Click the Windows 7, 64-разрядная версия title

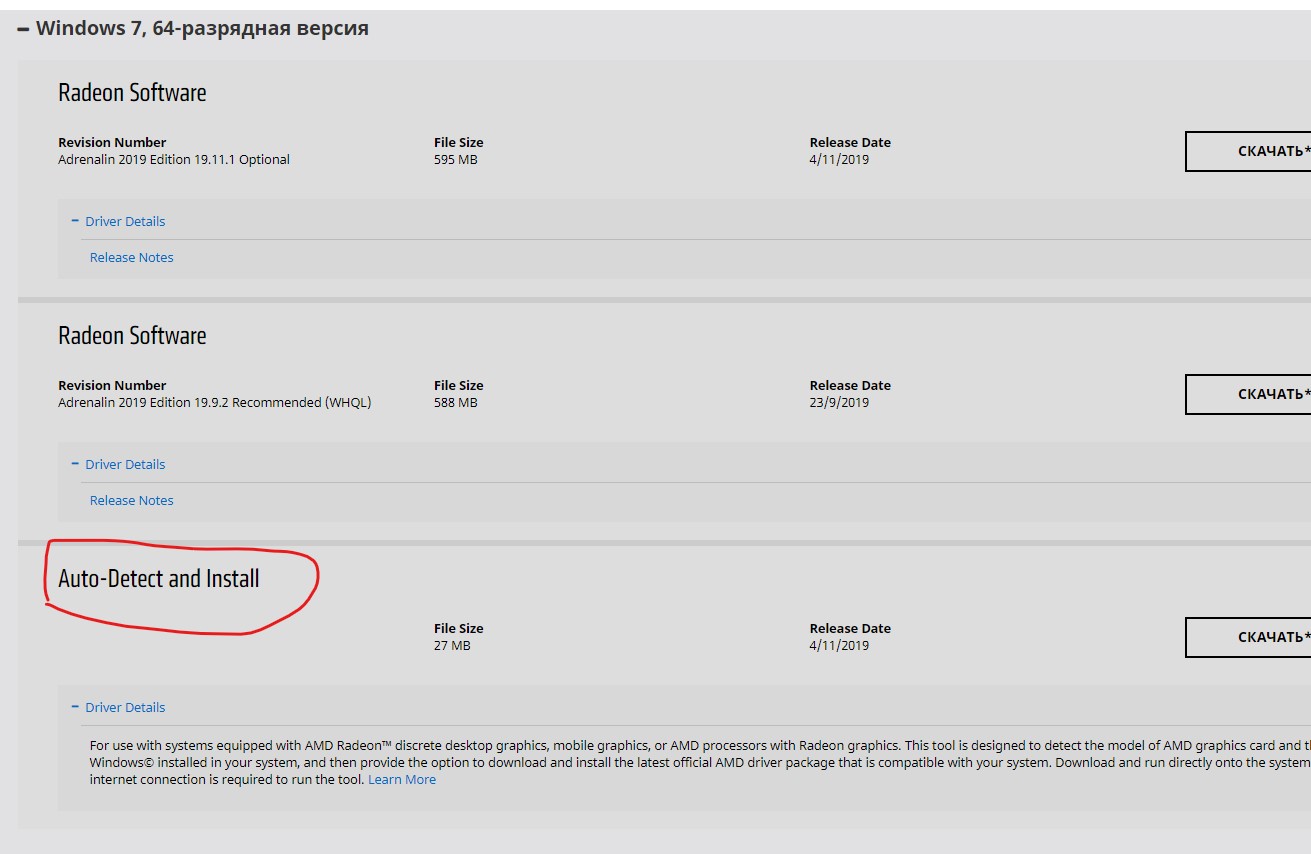(202, 29)
